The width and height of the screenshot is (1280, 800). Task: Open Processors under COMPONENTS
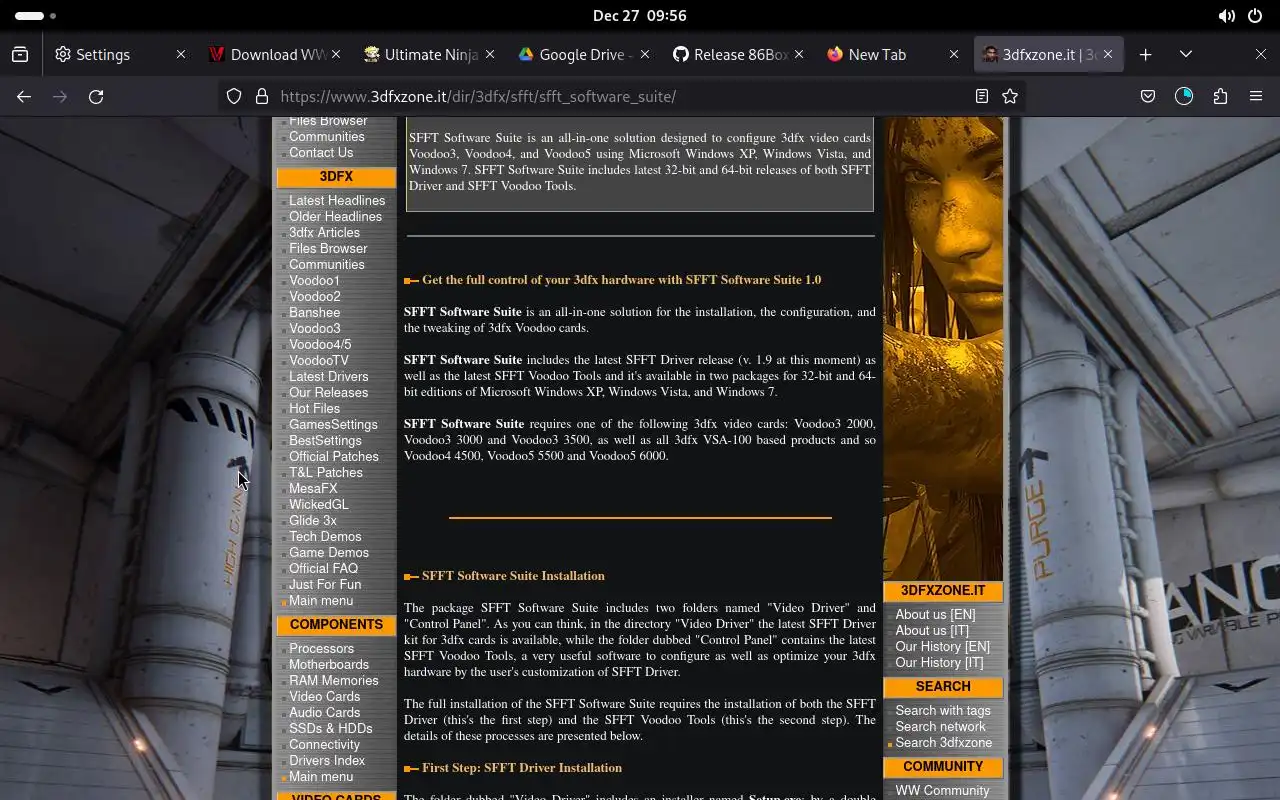(x=321, y=649)
